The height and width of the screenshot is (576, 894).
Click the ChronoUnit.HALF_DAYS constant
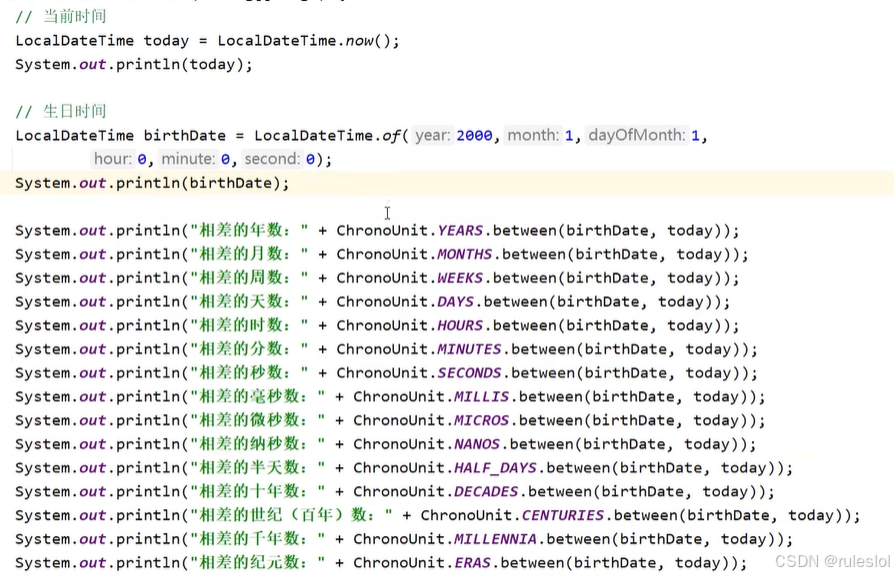[495, 467]
